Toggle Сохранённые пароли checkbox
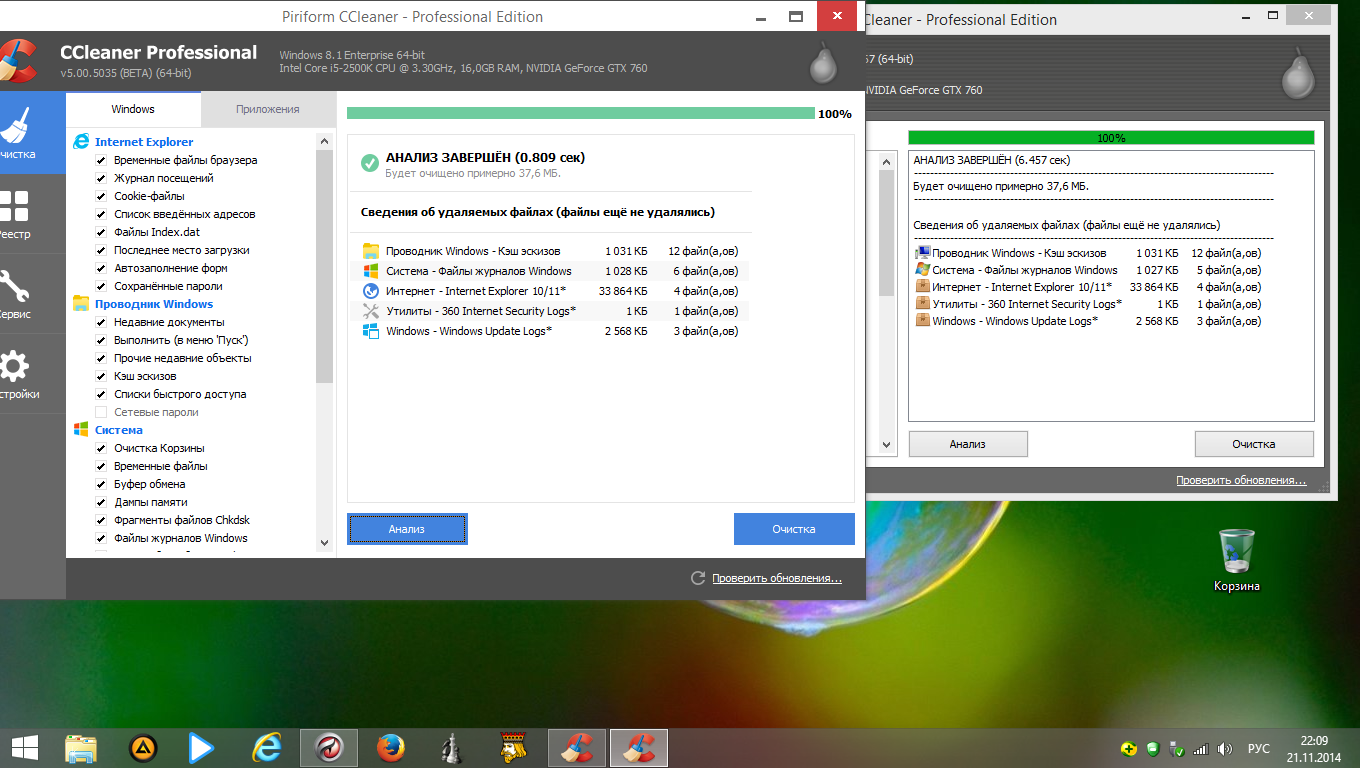 pyautogui.click(x=101, y=286)
